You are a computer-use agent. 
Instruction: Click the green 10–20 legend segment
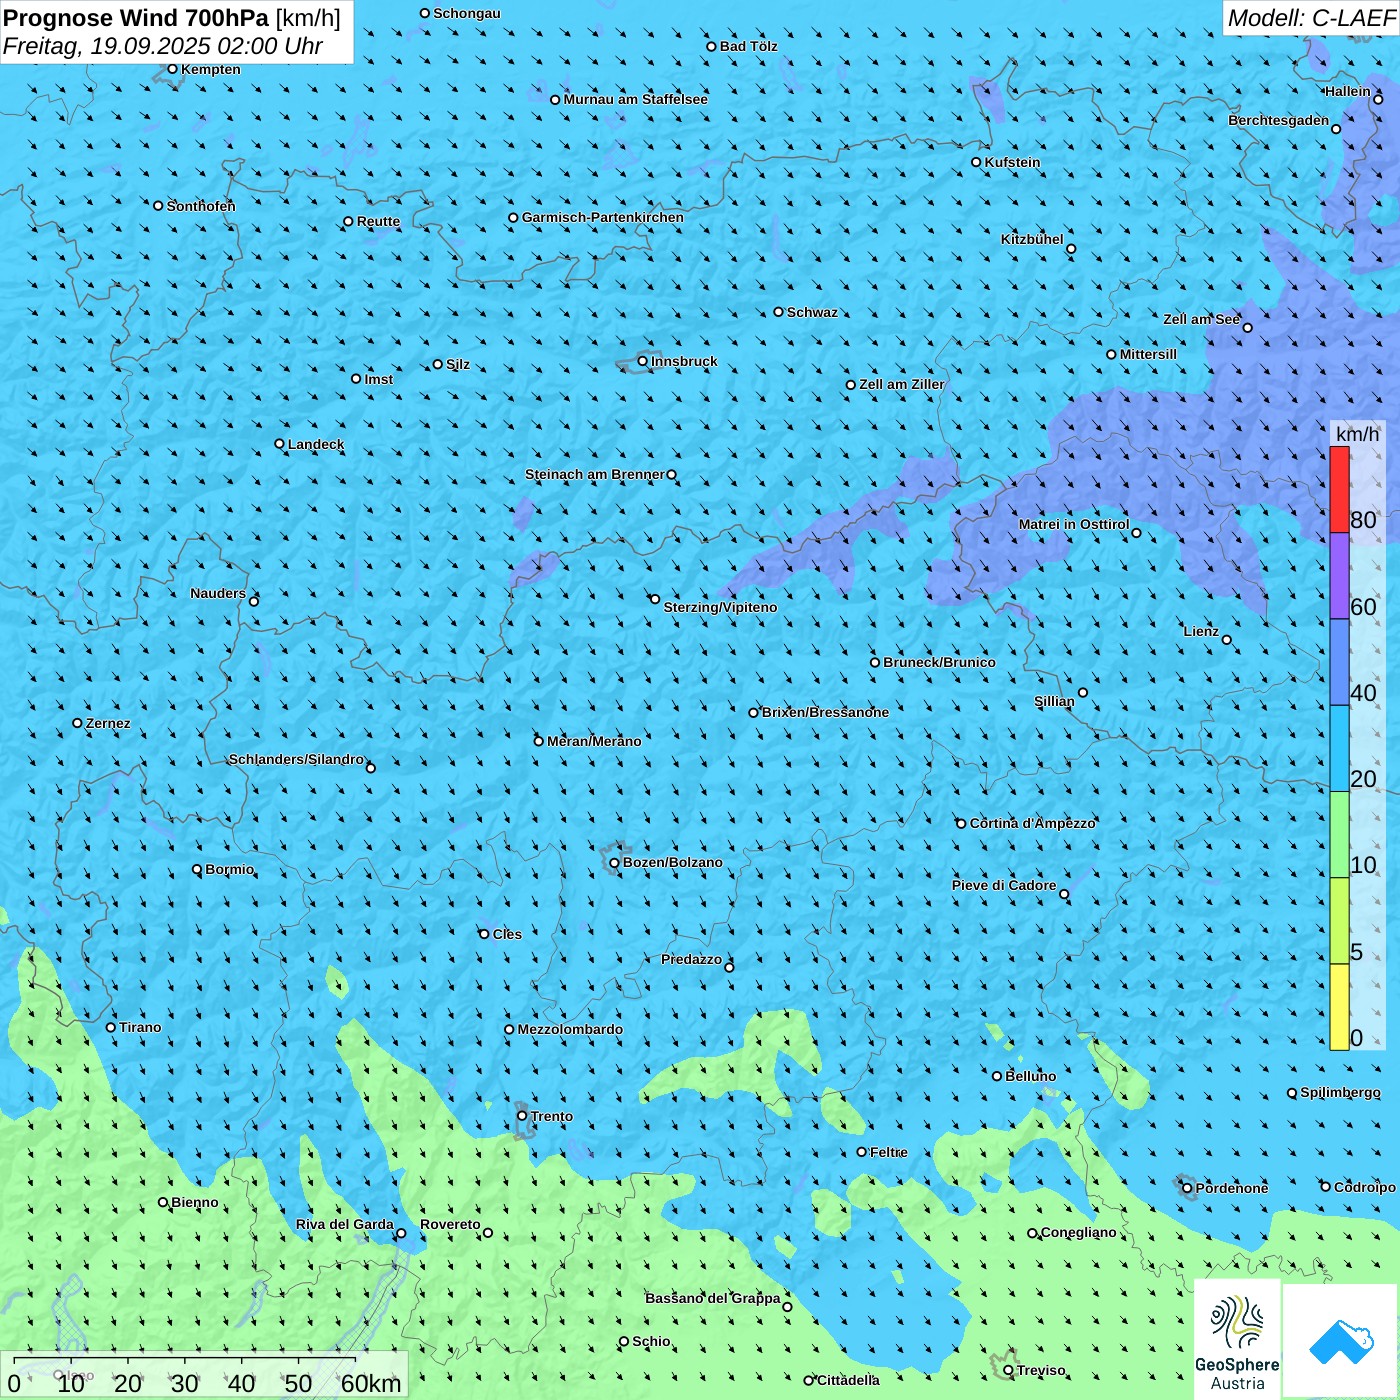[1339, 835]
